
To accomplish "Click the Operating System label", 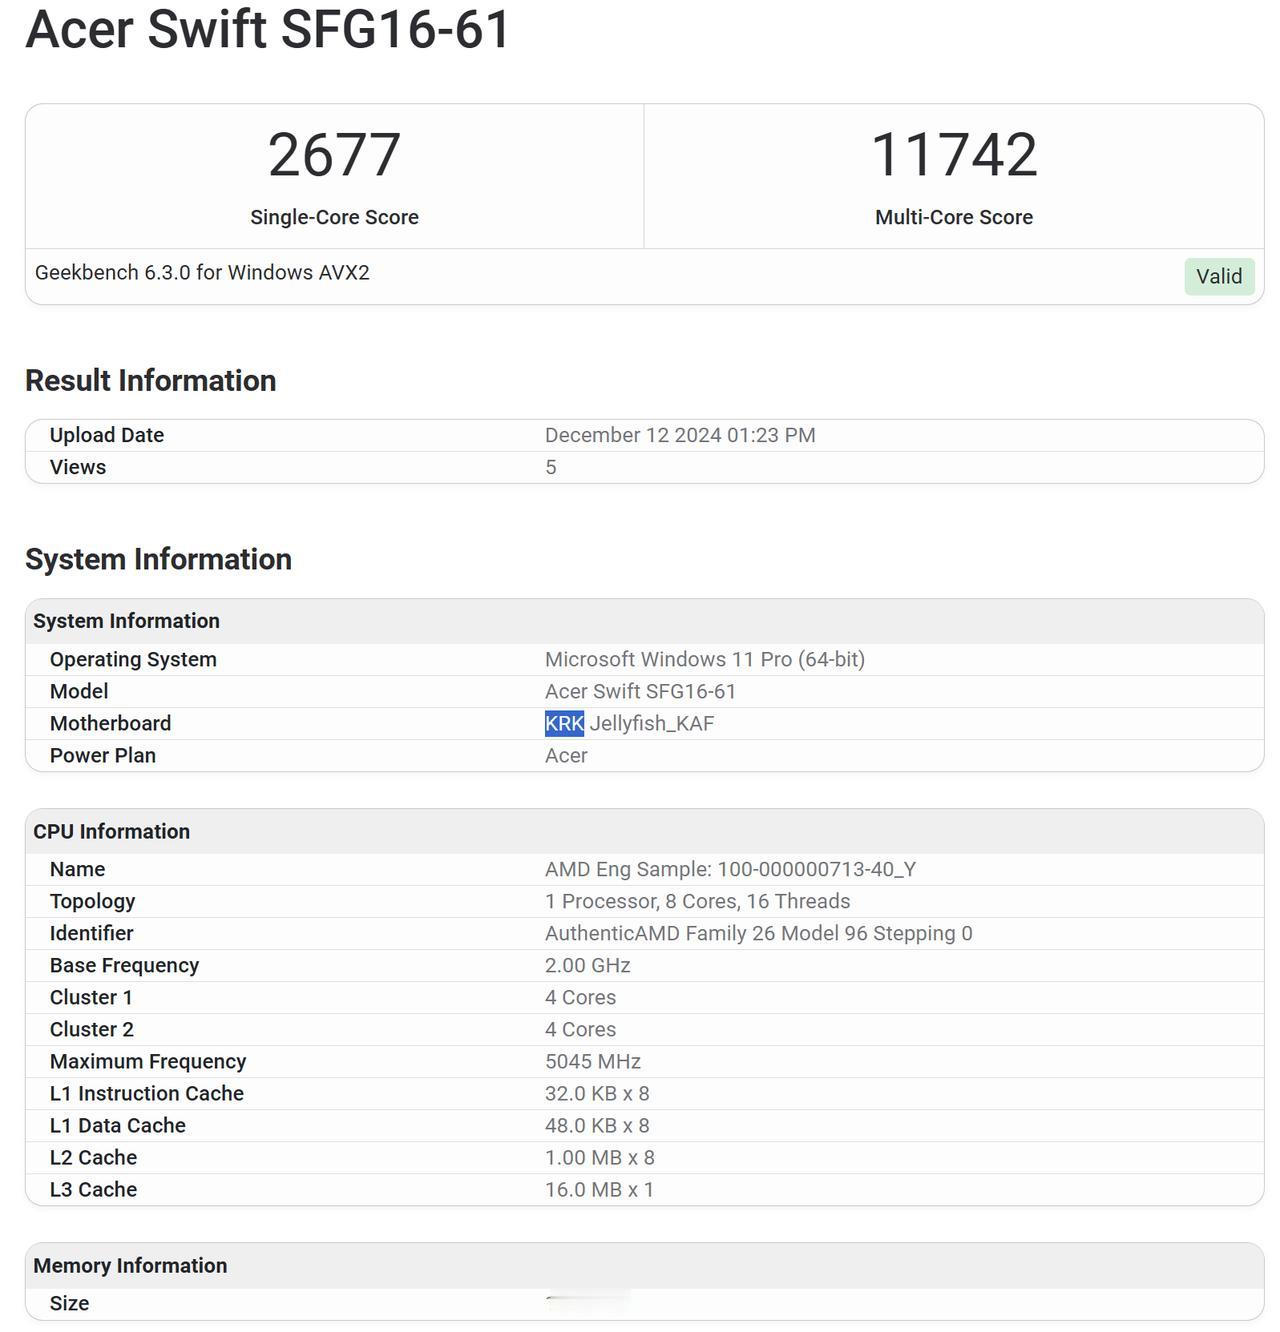I will [133, 659].
